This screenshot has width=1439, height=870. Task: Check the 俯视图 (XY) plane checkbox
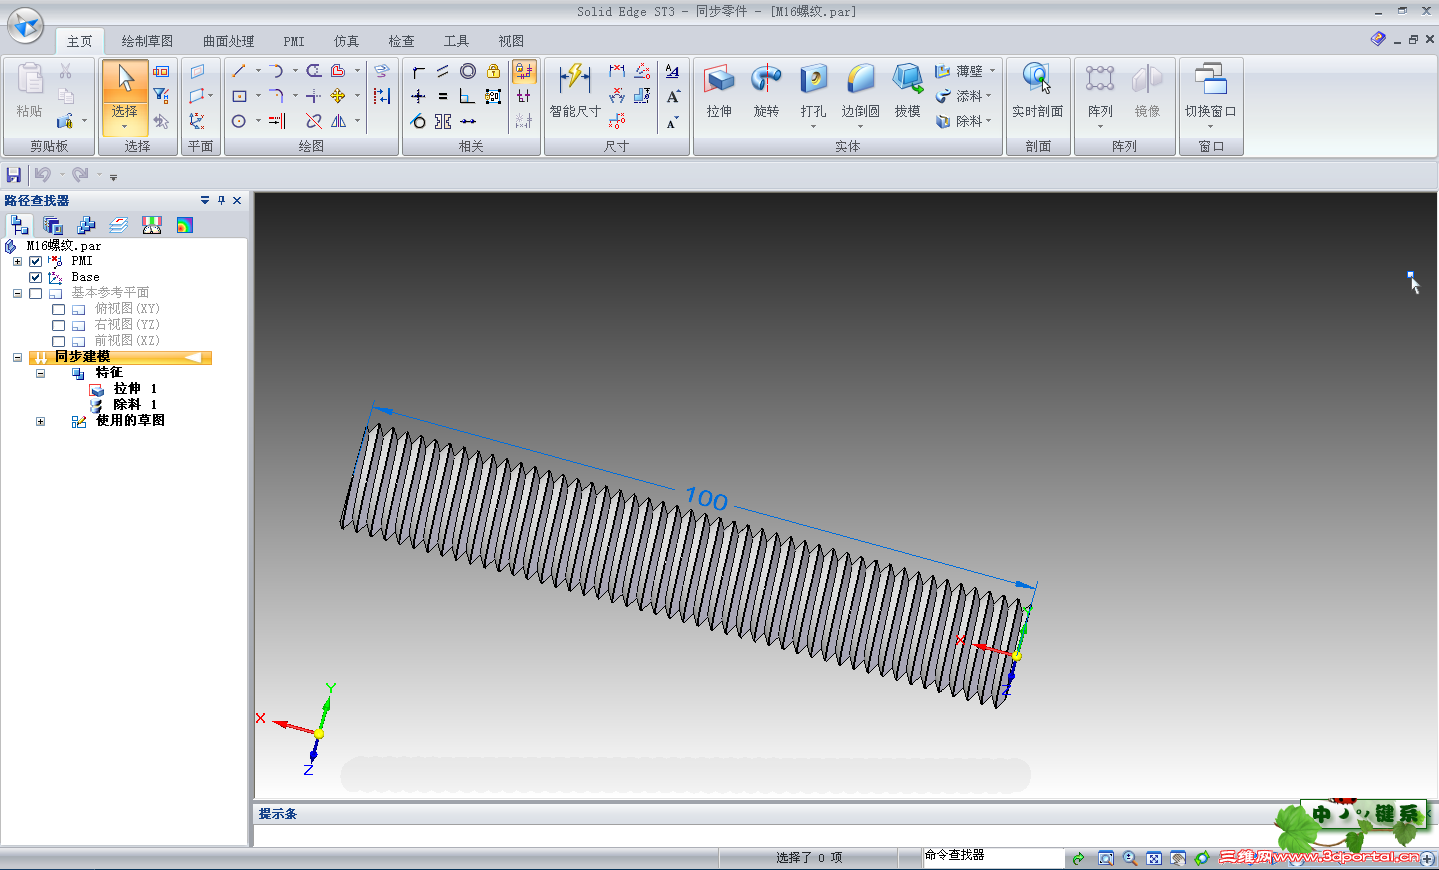pos(58,309)
